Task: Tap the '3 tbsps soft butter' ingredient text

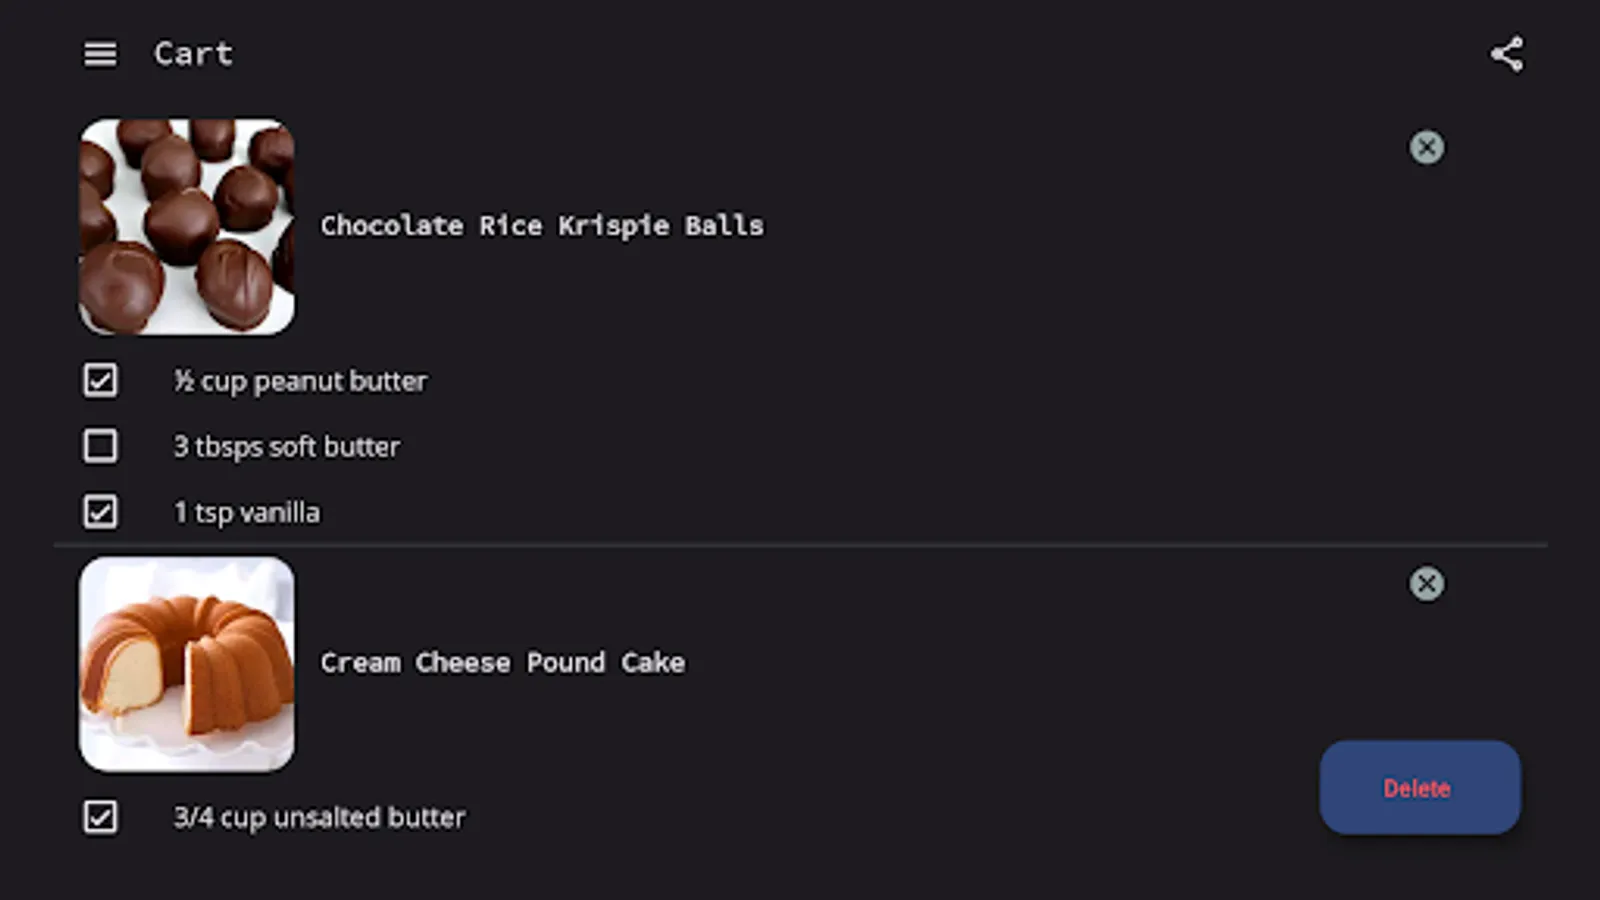Action: click(x=287, y=447)
